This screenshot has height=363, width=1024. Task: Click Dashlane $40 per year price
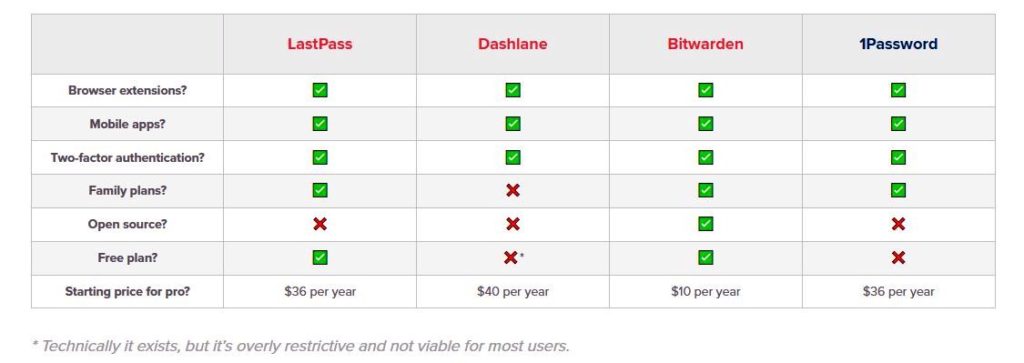pos(513,292)
